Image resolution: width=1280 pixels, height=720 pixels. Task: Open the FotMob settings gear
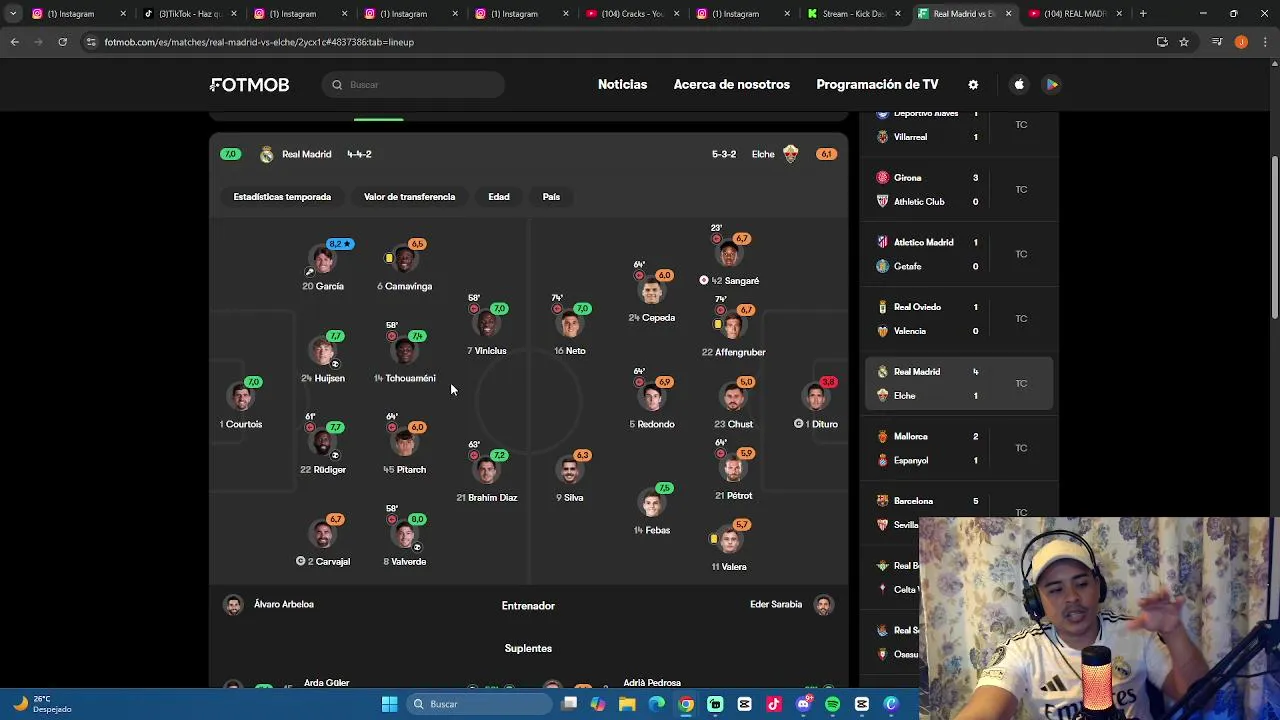(973, 85)
